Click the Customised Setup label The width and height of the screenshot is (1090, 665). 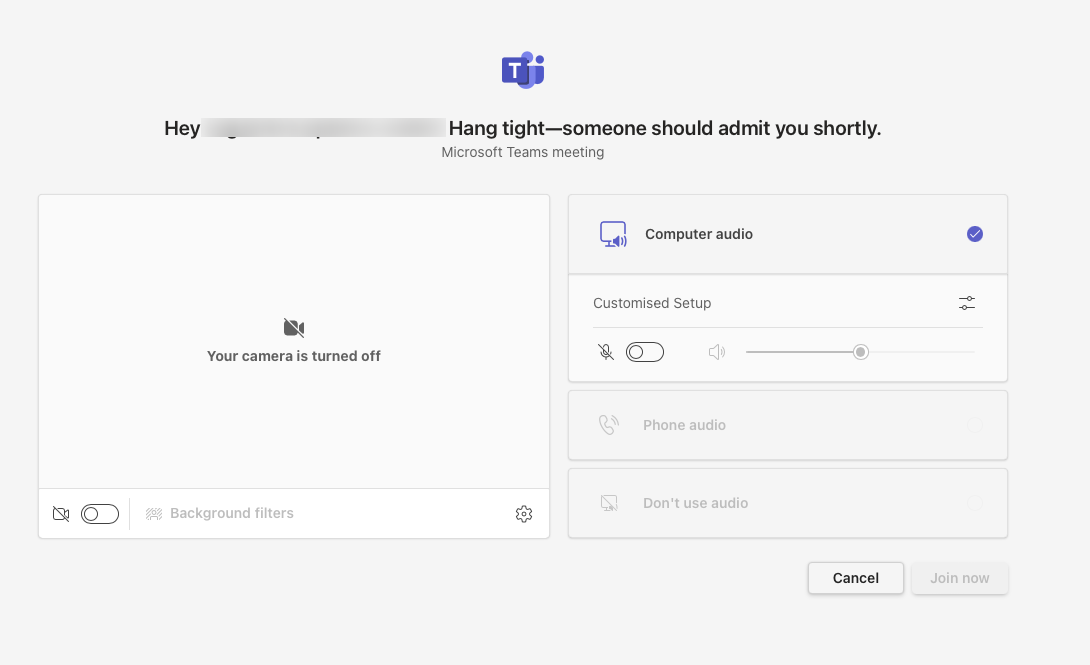coord(652,303)
